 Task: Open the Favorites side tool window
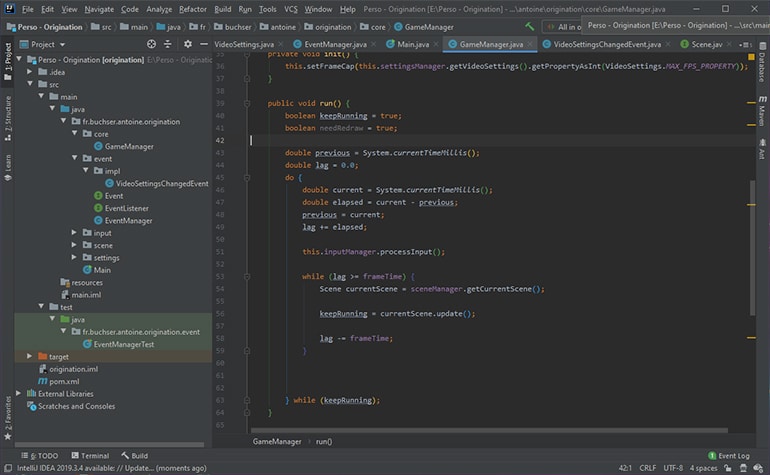click(x=7, y=418)
